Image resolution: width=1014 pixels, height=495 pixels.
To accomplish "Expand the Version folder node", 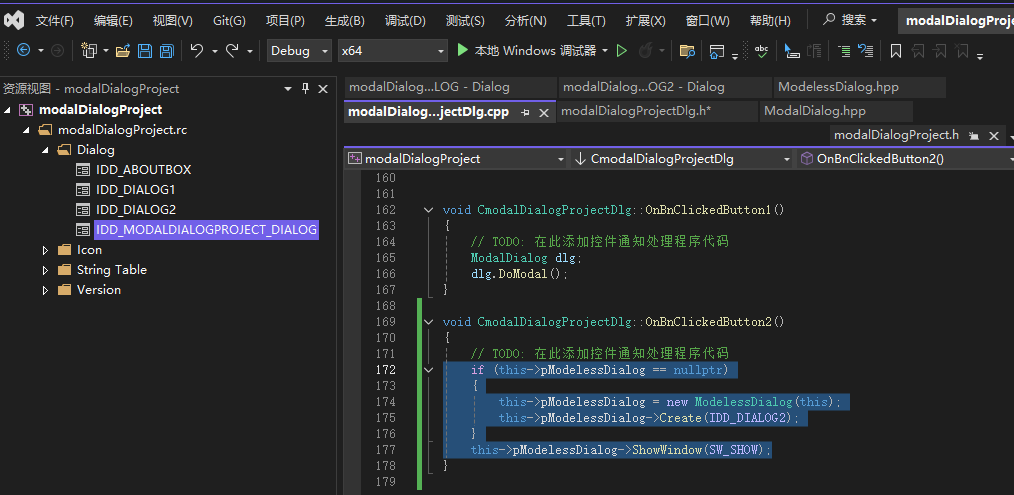I will pos(45,290).
